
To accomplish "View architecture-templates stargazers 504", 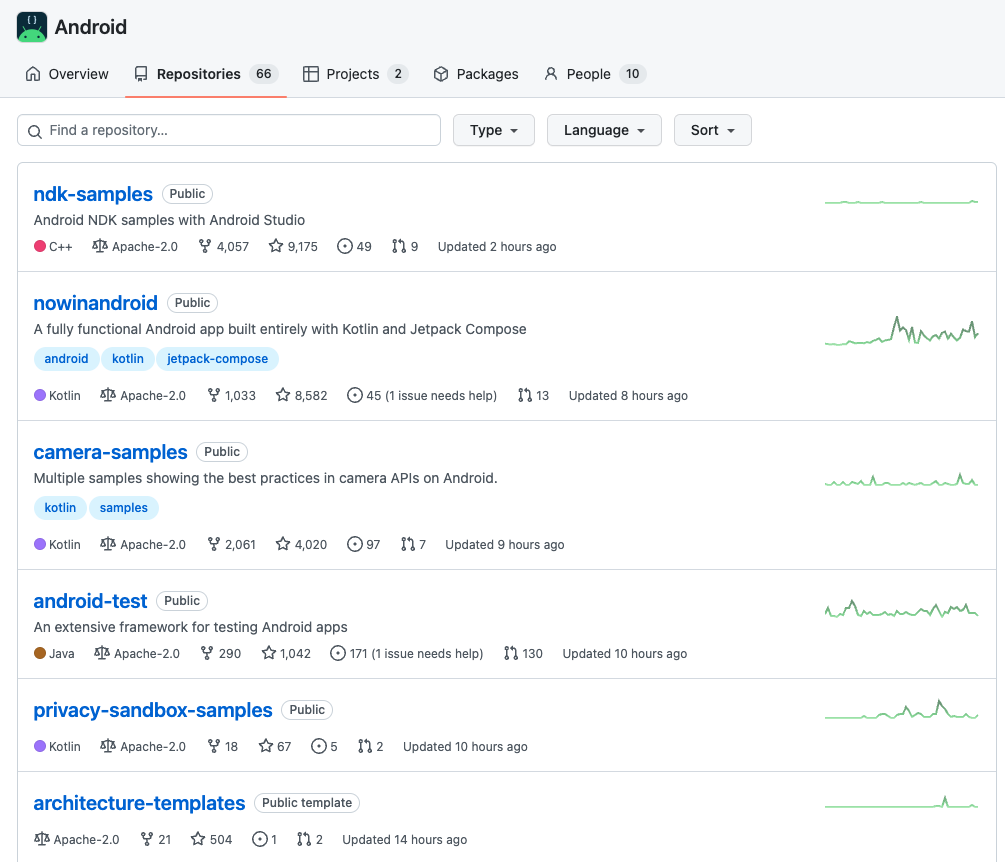I will [212, 840].
